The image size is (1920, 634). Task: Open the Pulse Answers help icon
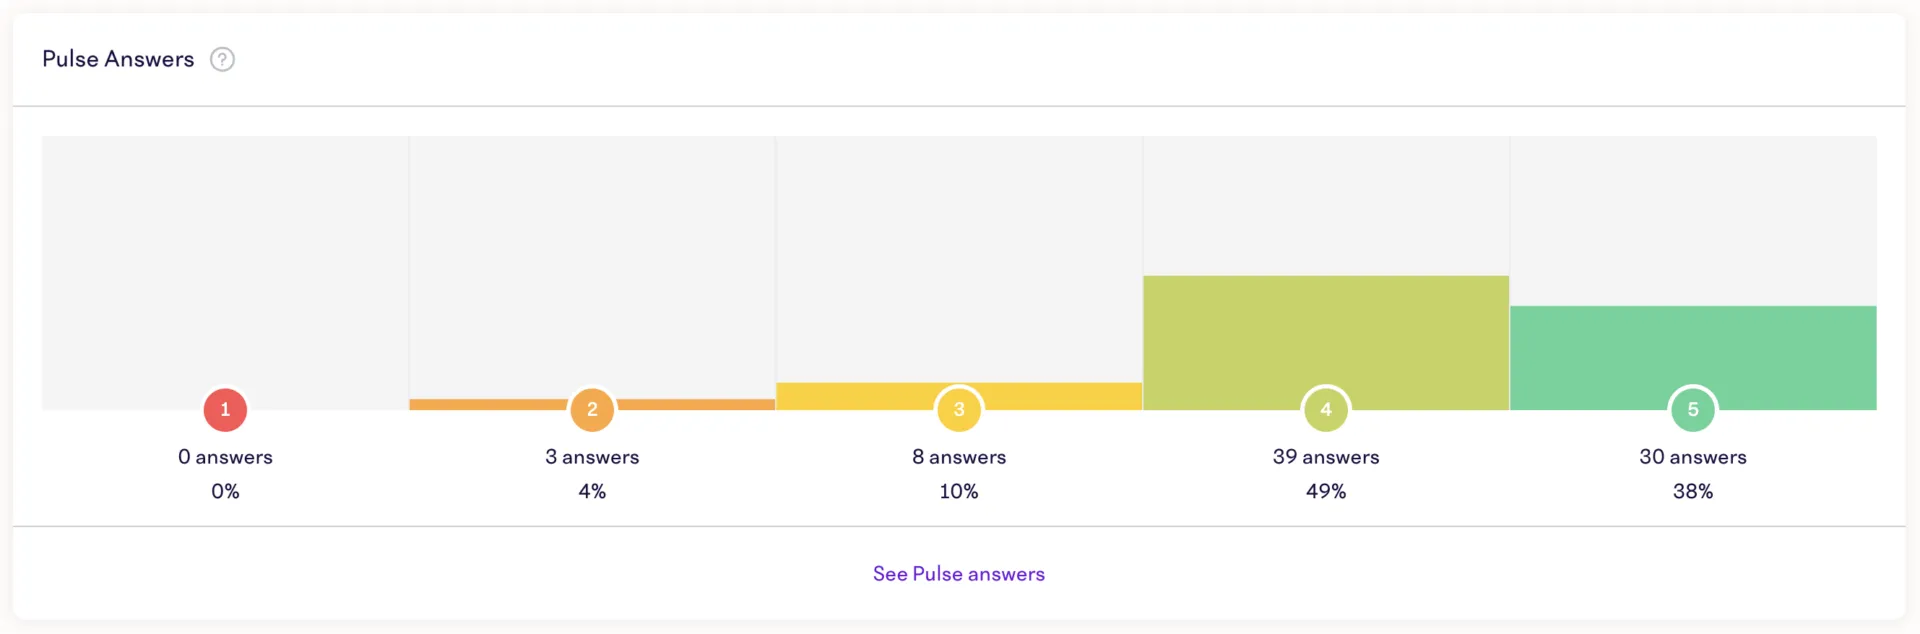point(222,59)
